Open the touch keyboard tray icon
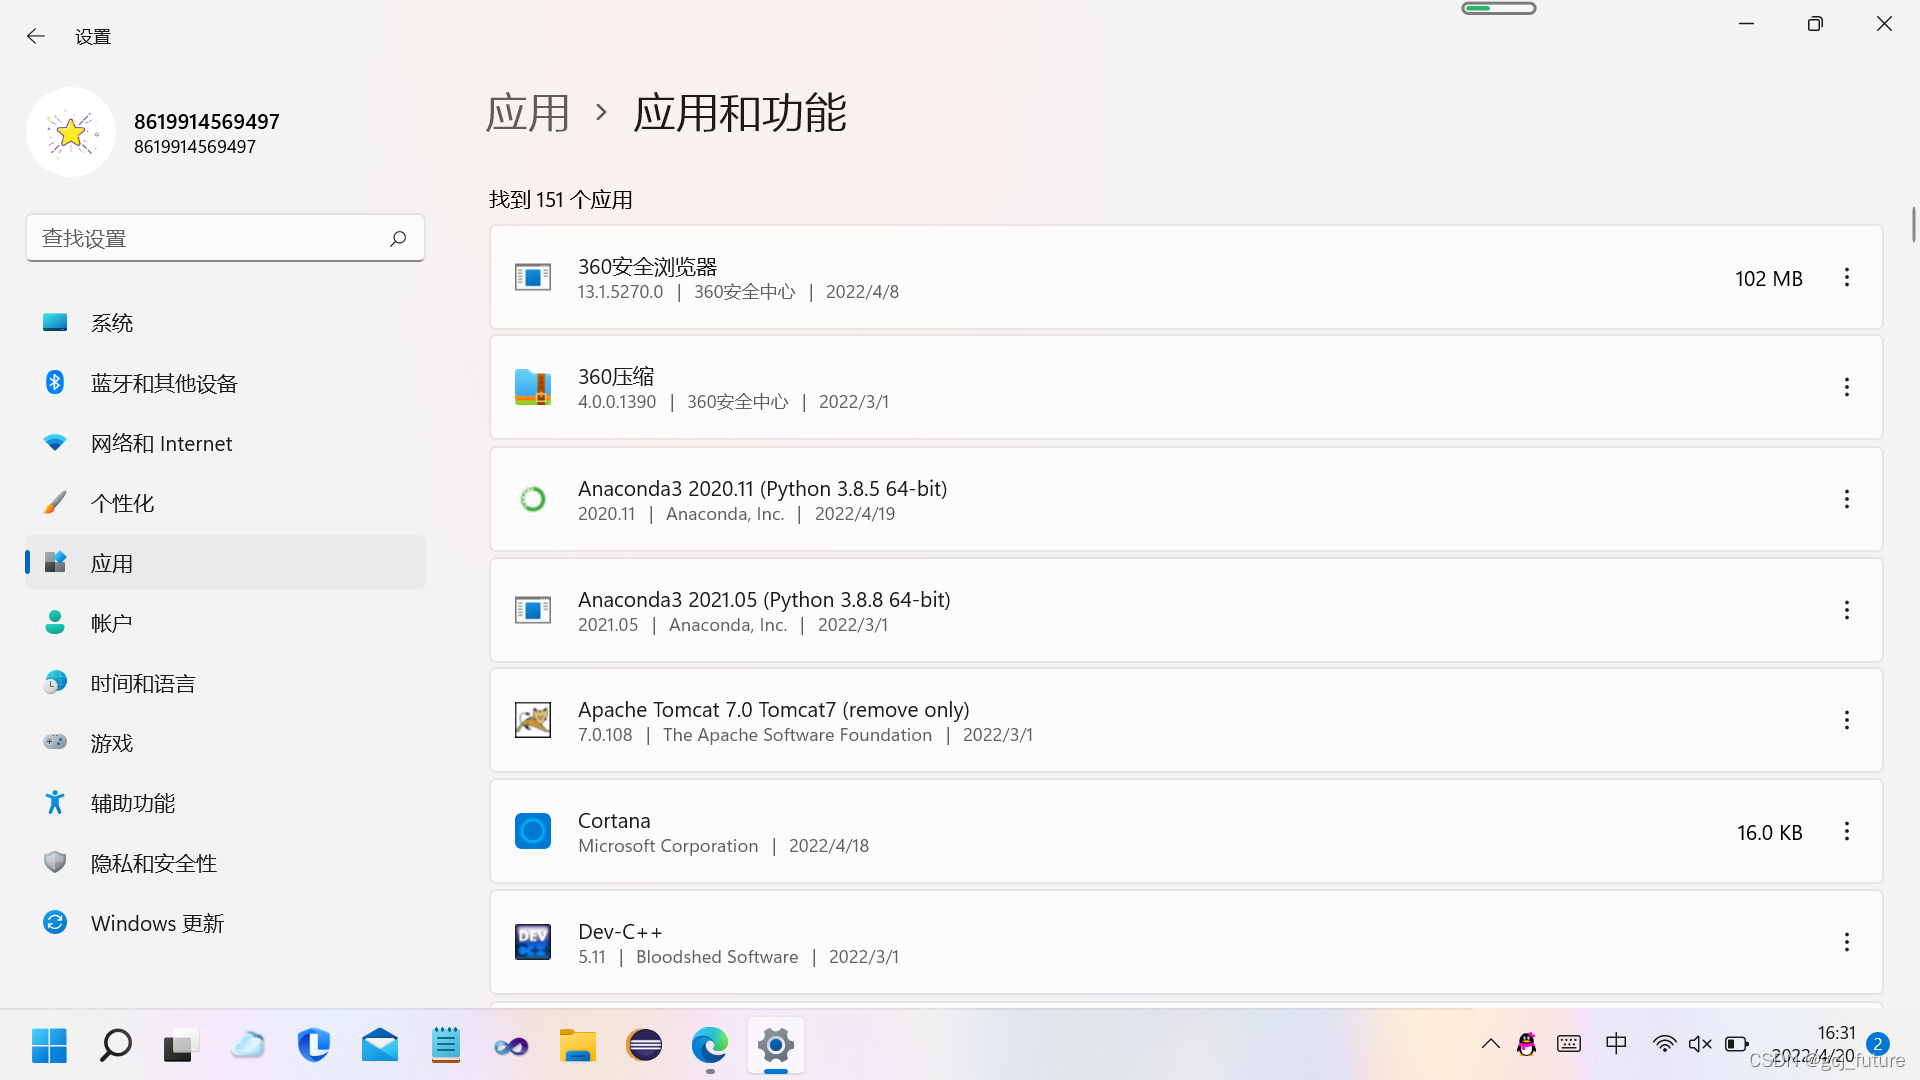1920x1080 pixels. pos(1569,1044)
